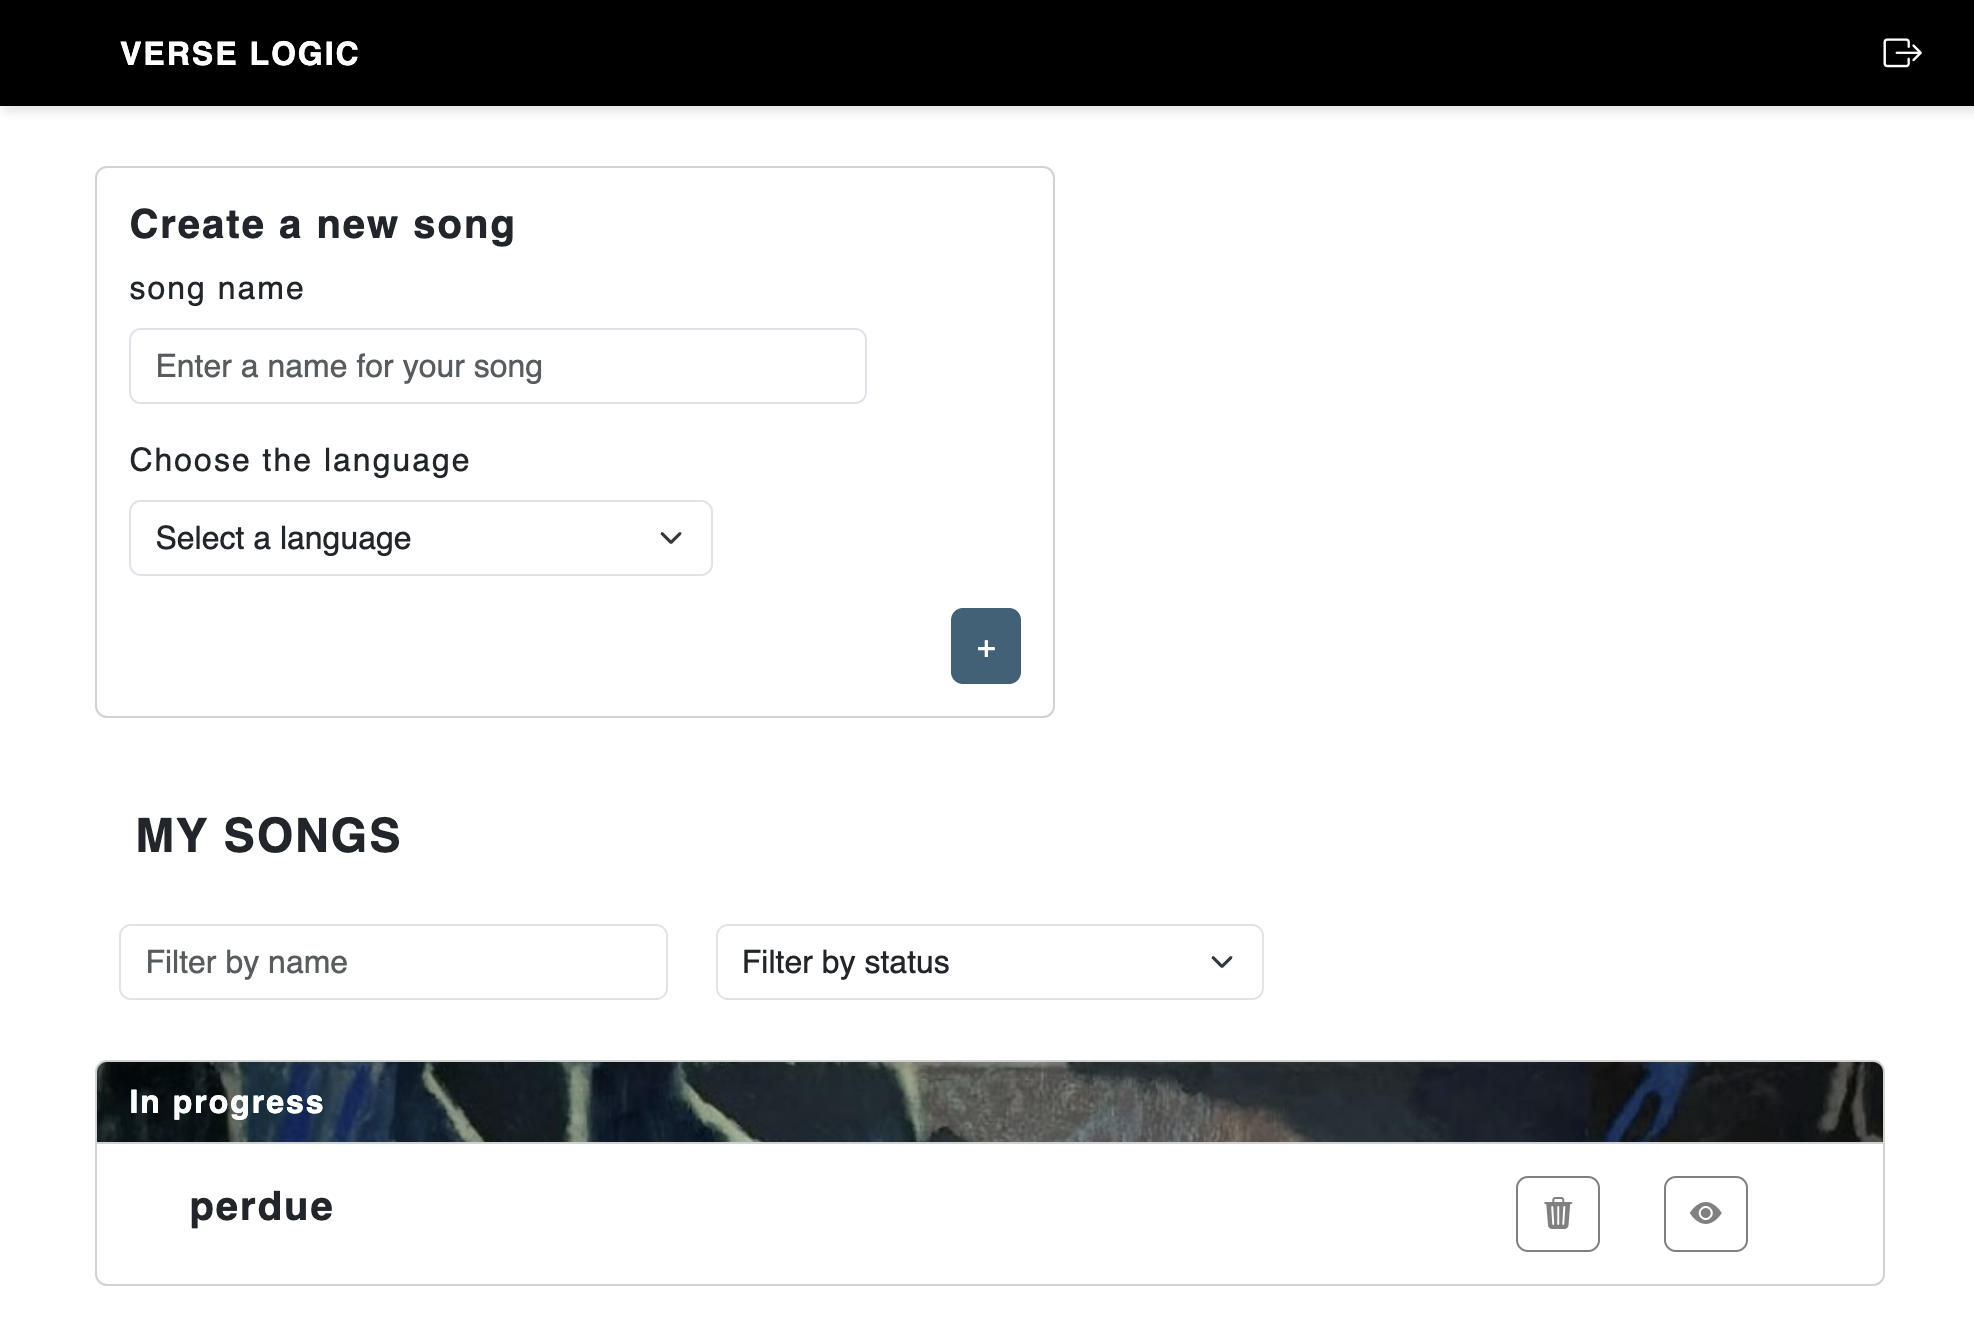Click the MY SONGS heading
This screenshot has height=1336, width=1974.
click(268, 835)
